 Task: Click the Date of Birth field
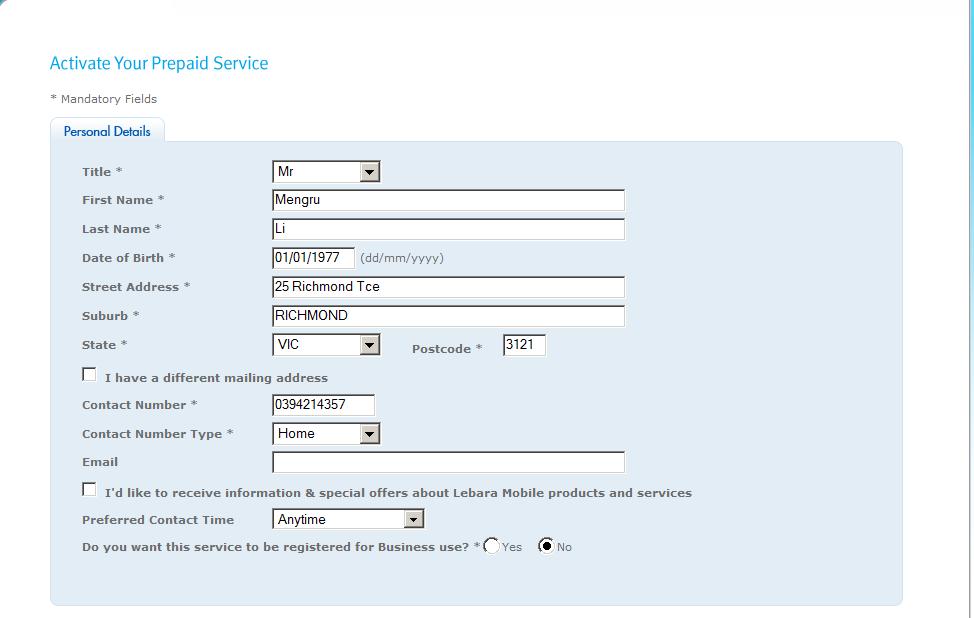313,258
